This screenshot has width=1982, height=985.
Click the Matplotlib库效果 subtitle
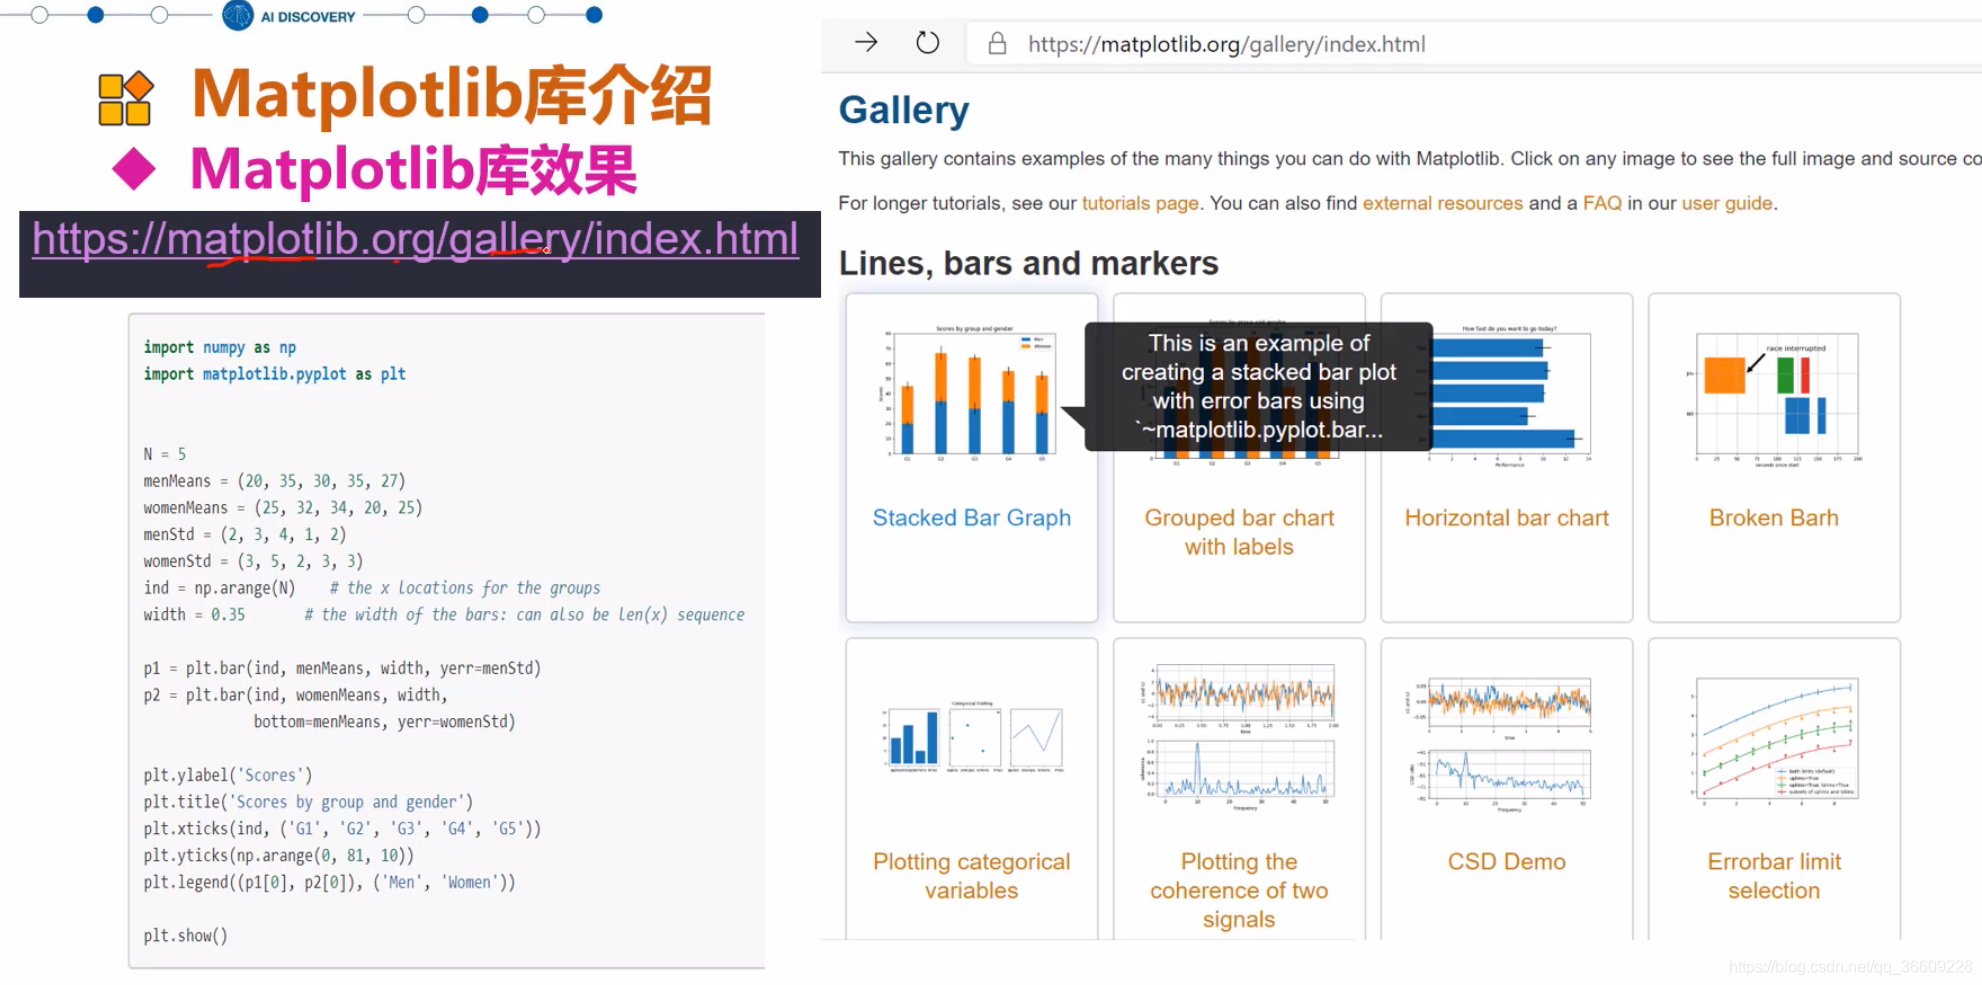pyautogui.click(x=413, y=170)
